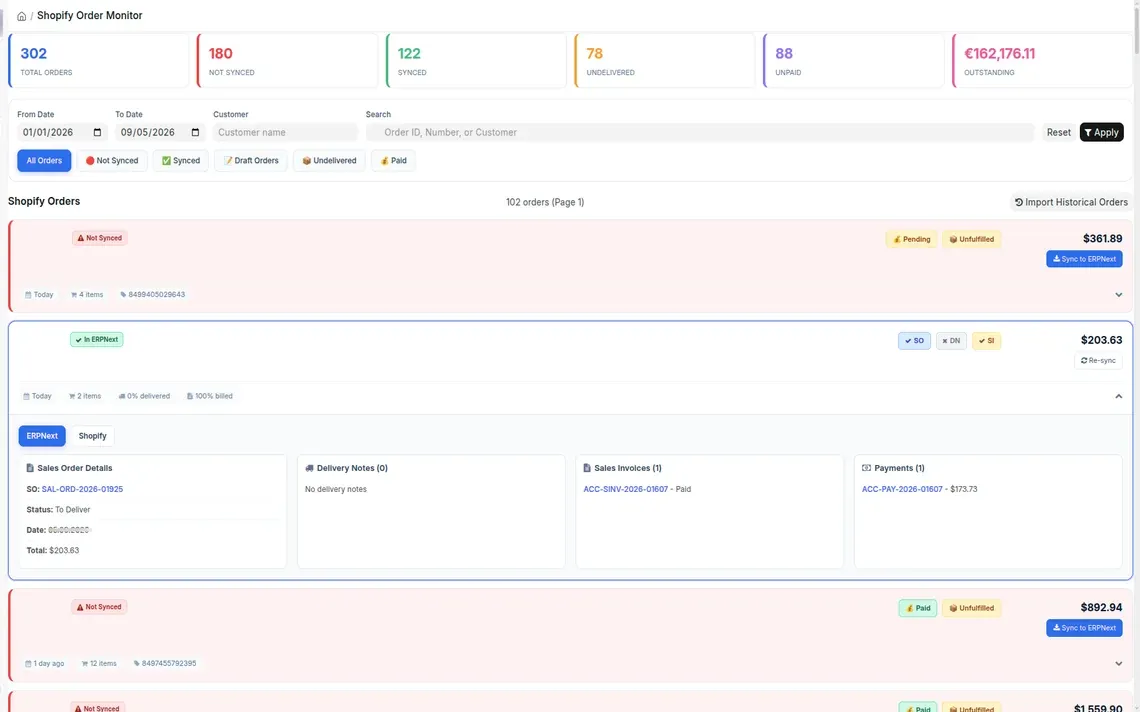This screenshot has height=712, width=1140.
Task: Click Paid badge on $892.94 order
Action: pyautogui.click(x=918, y=608)
